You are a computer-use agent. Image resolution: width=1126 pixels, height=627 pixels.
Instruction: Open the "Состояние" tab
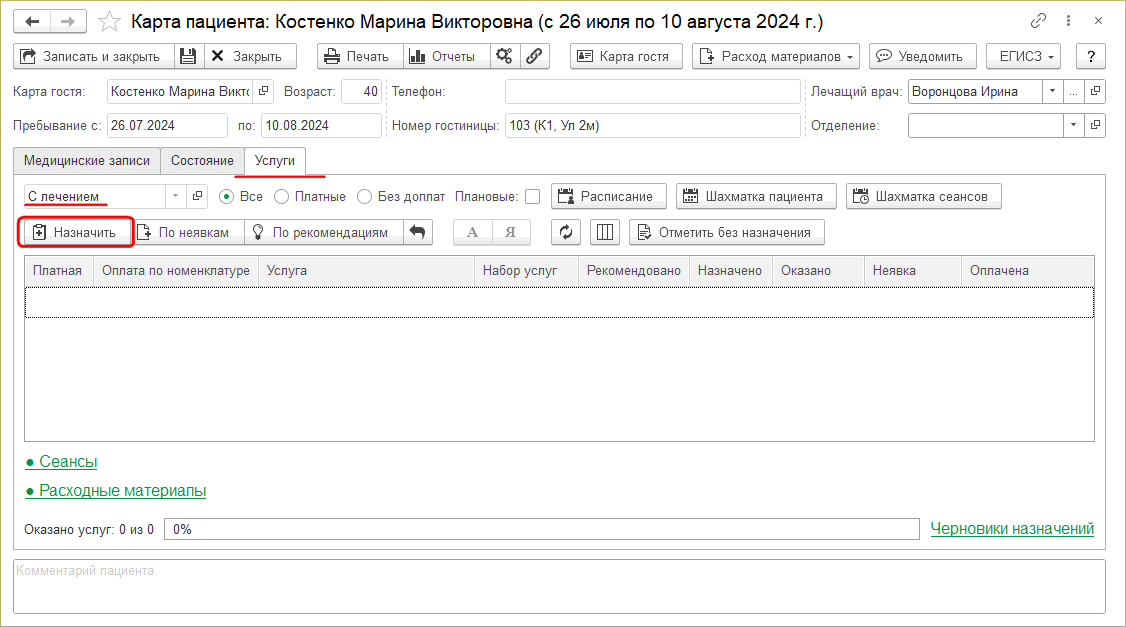[x=202, y=160]
